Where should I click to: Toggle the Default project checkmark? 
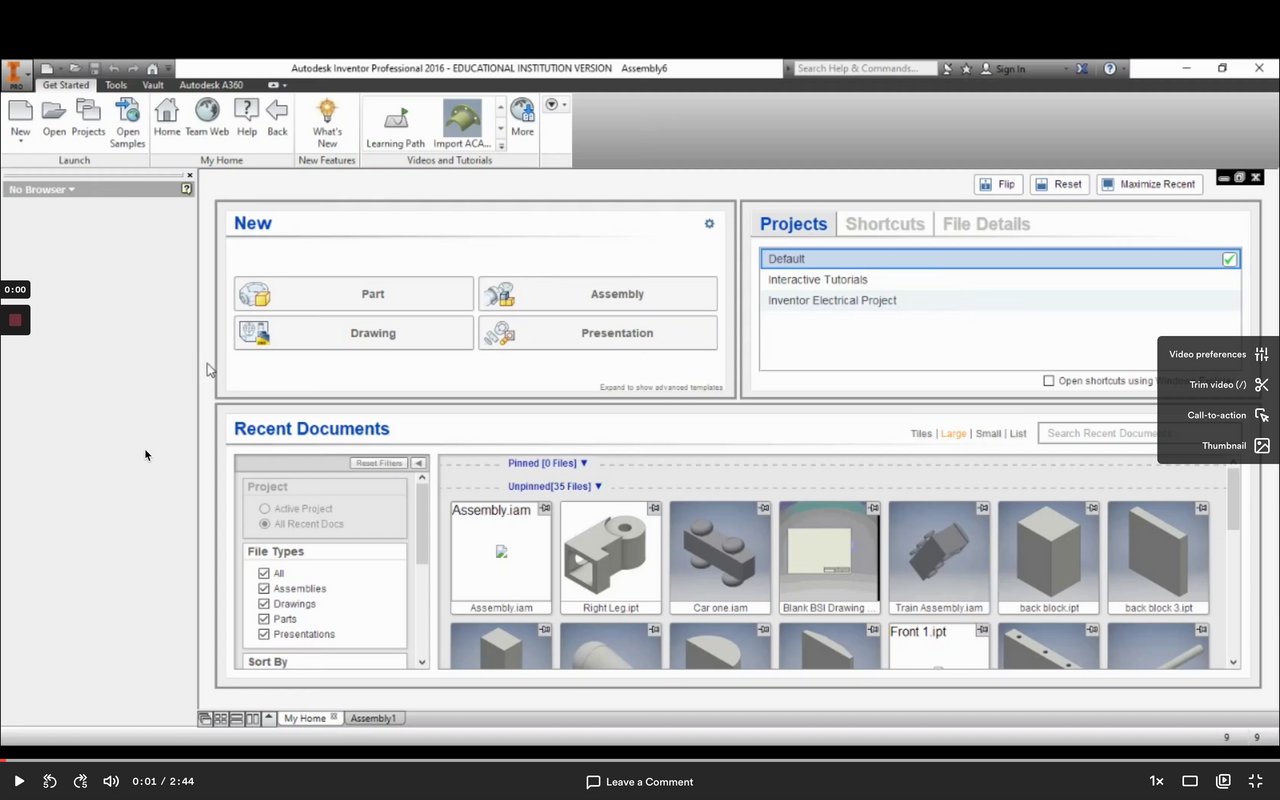[x=1229, y=259]
